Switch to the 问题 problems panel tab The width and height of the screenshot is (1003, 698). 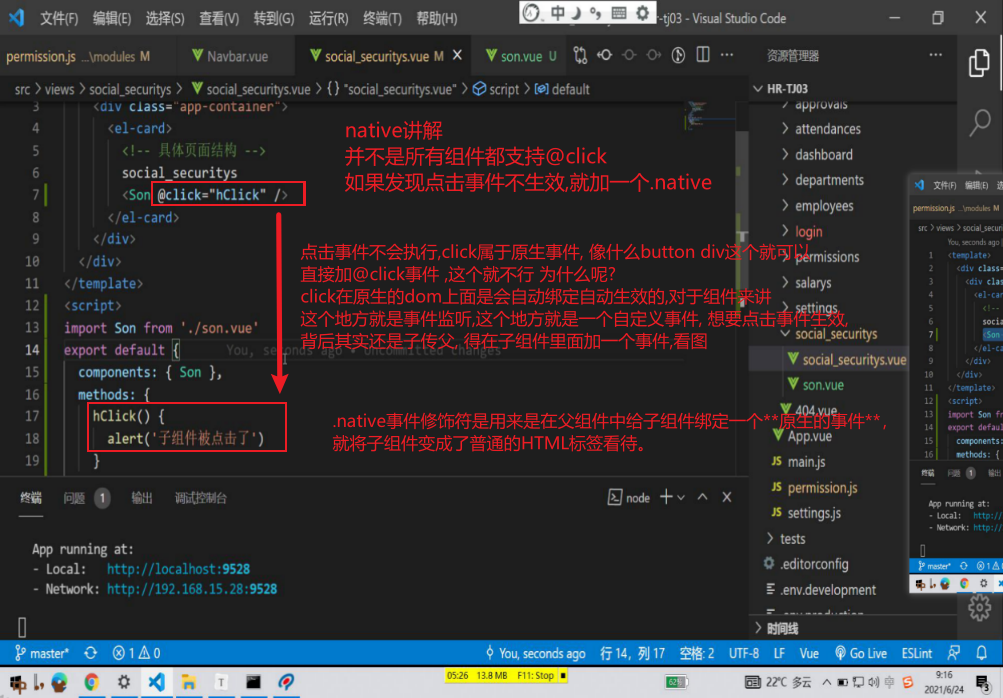[86, 497]
